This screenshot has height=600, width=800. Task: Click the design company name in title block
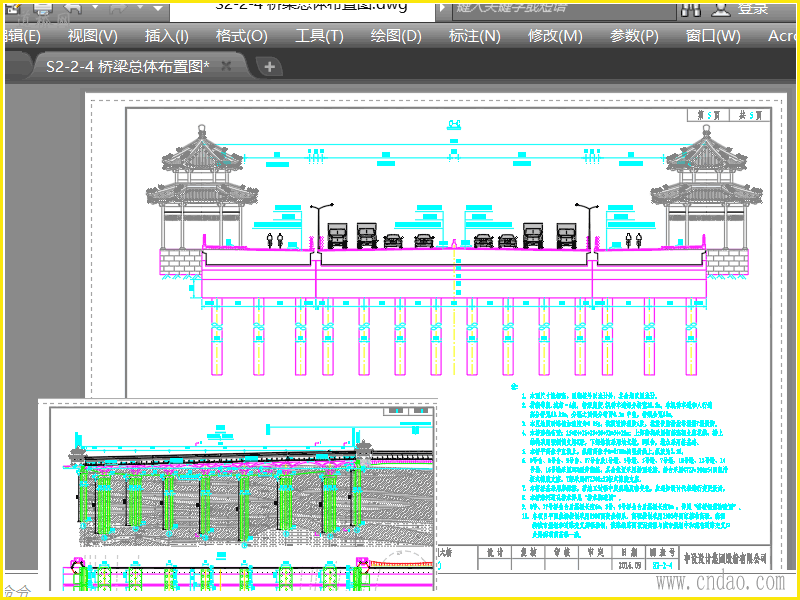[725, 558]
